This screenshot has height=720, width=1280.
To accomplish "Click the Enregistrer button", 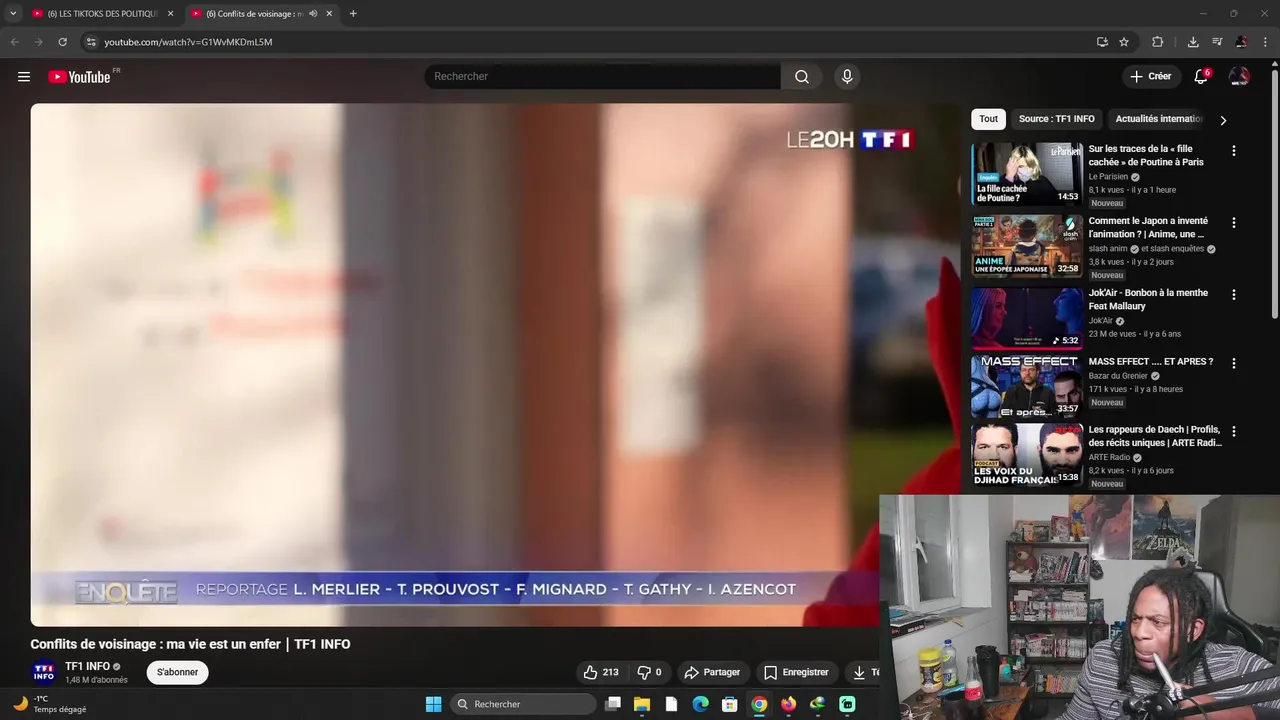I will point(796,672).
